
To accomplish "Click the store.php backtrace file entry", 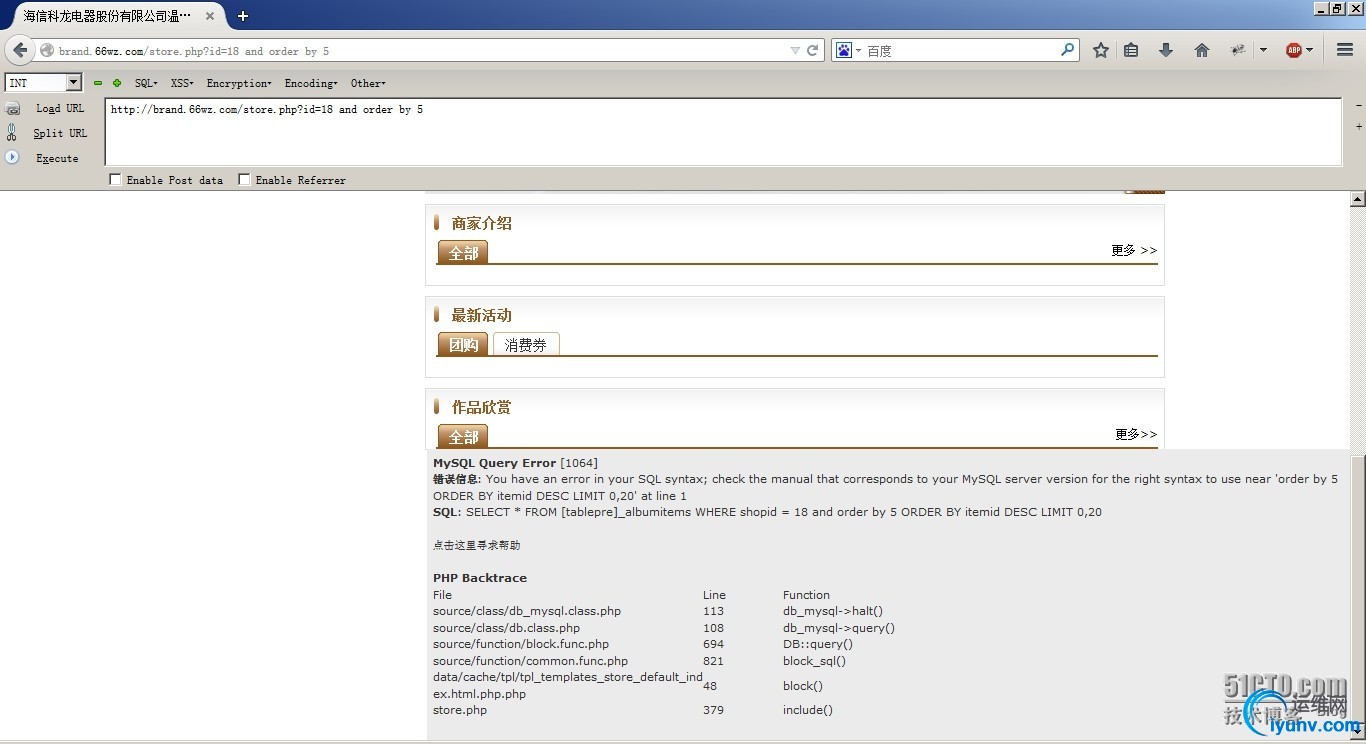I will pos(460,710).
